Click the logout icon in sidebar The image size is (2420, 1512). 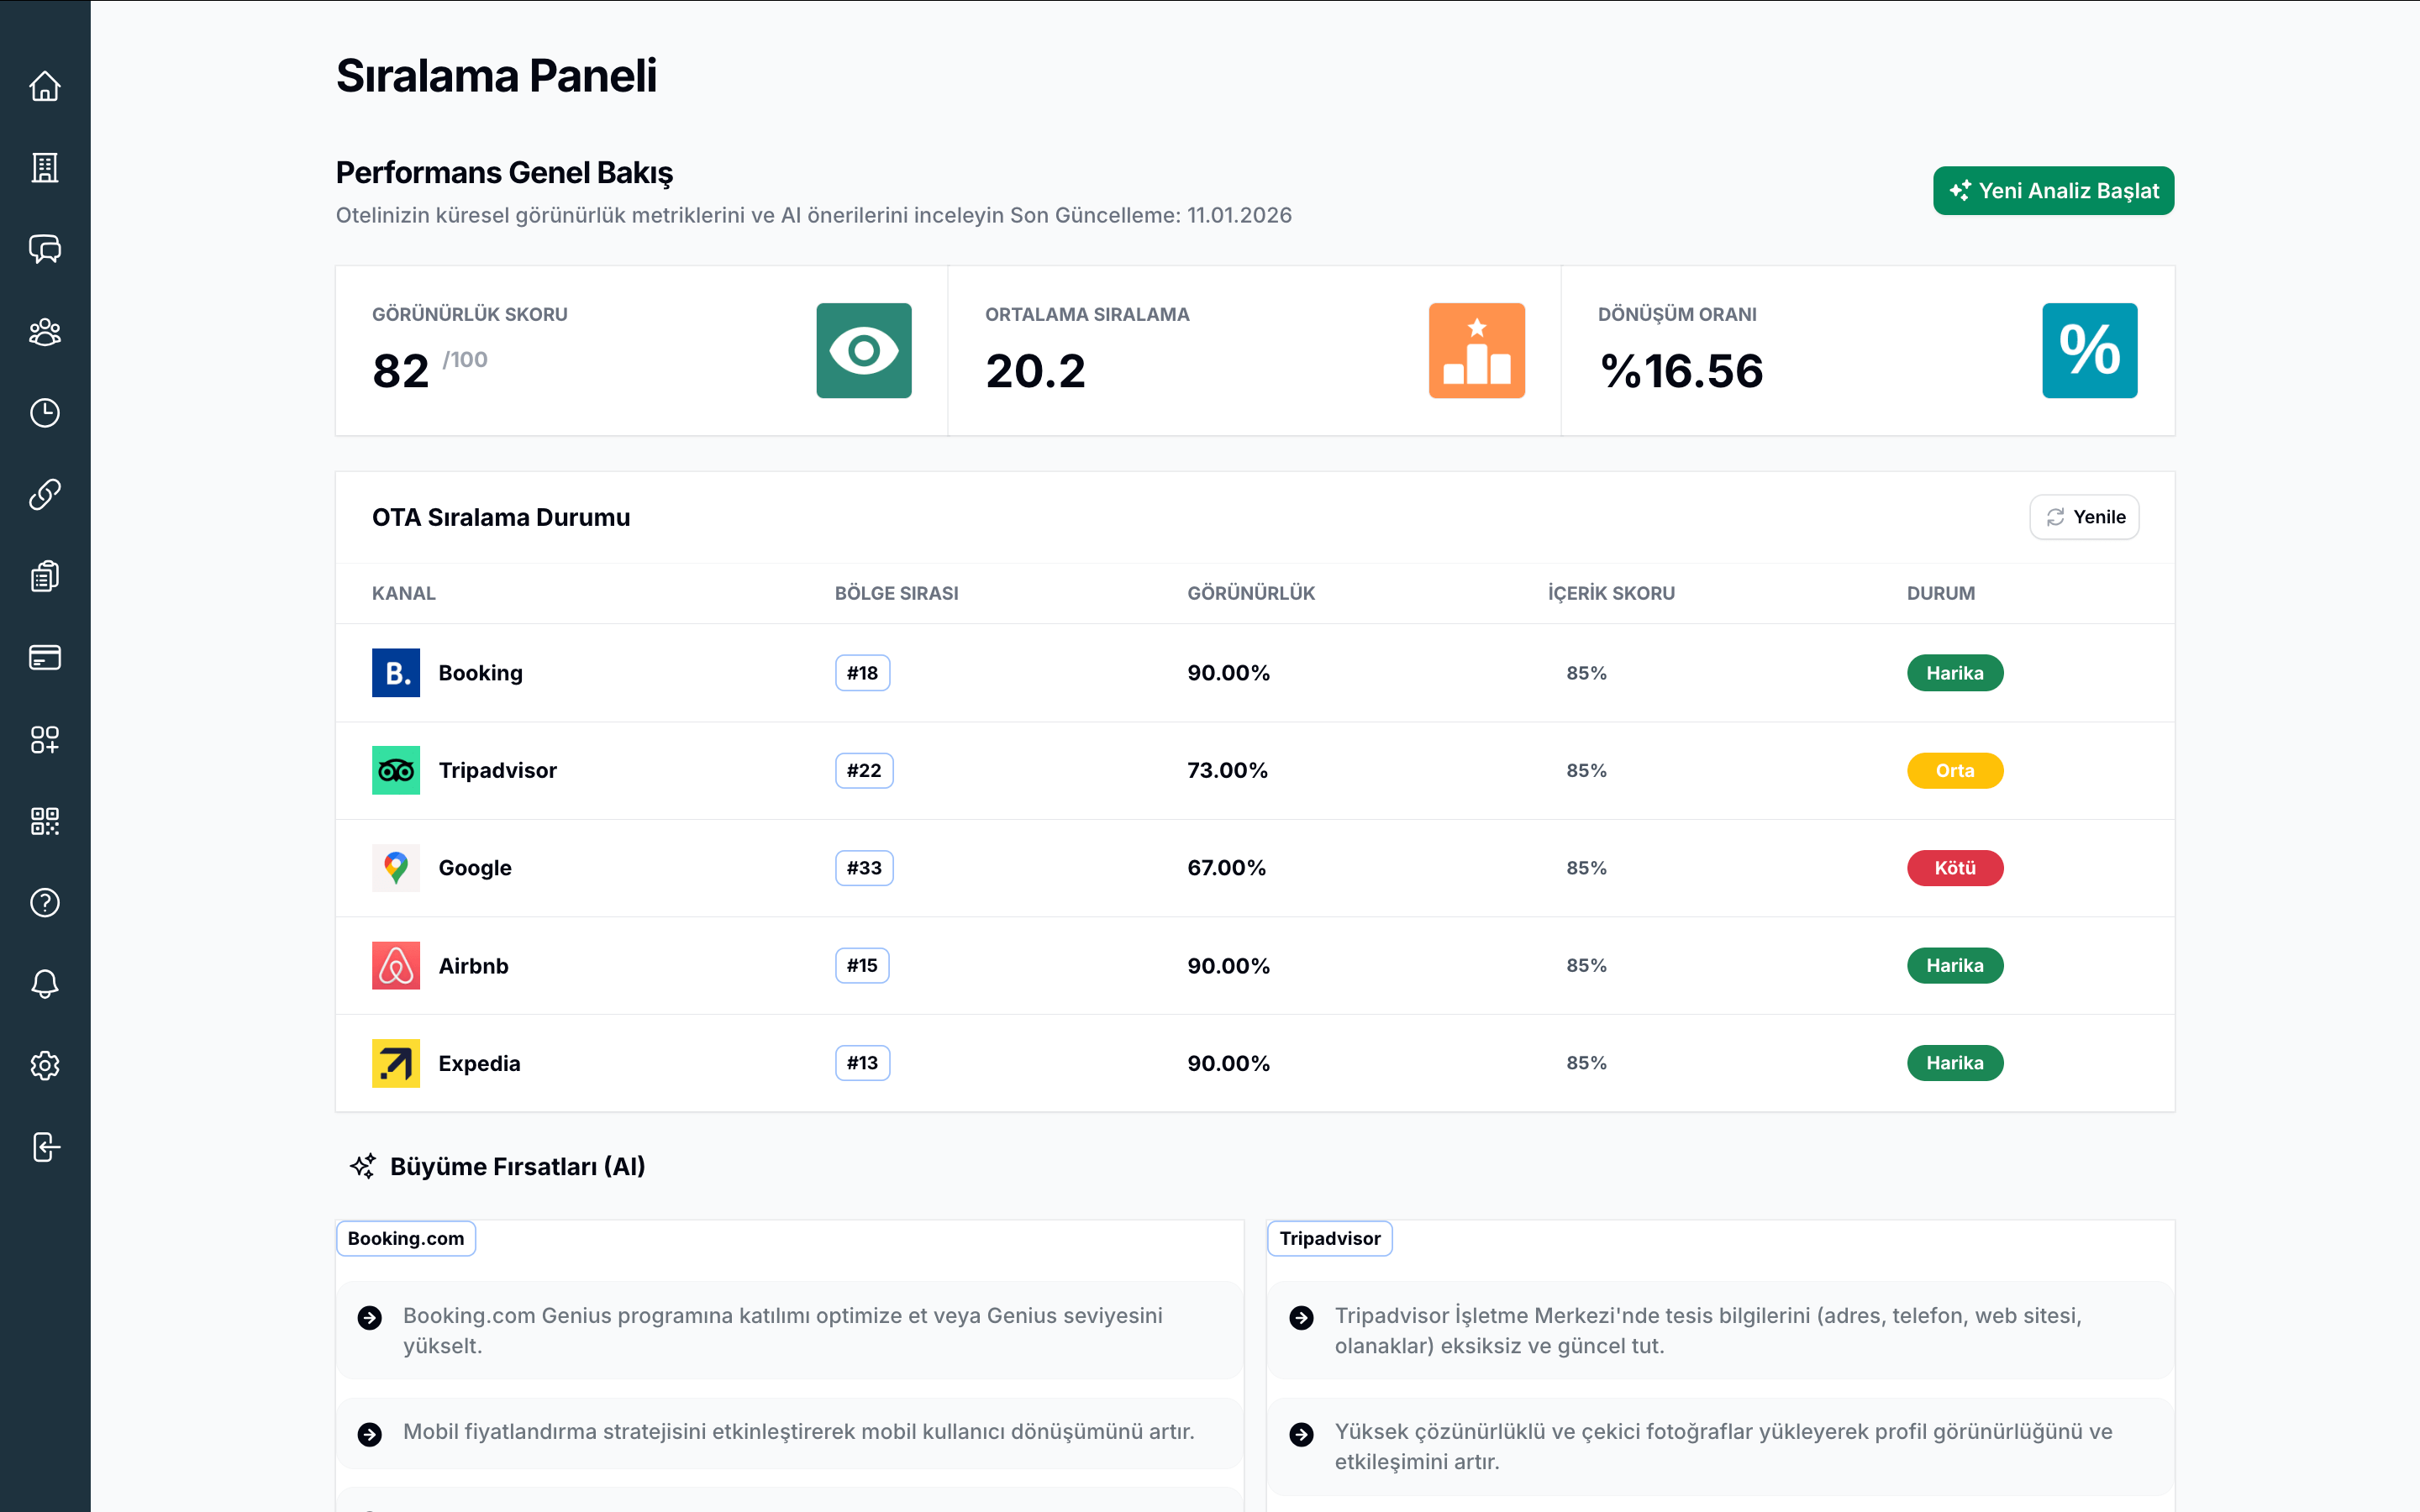(45, 1147)
